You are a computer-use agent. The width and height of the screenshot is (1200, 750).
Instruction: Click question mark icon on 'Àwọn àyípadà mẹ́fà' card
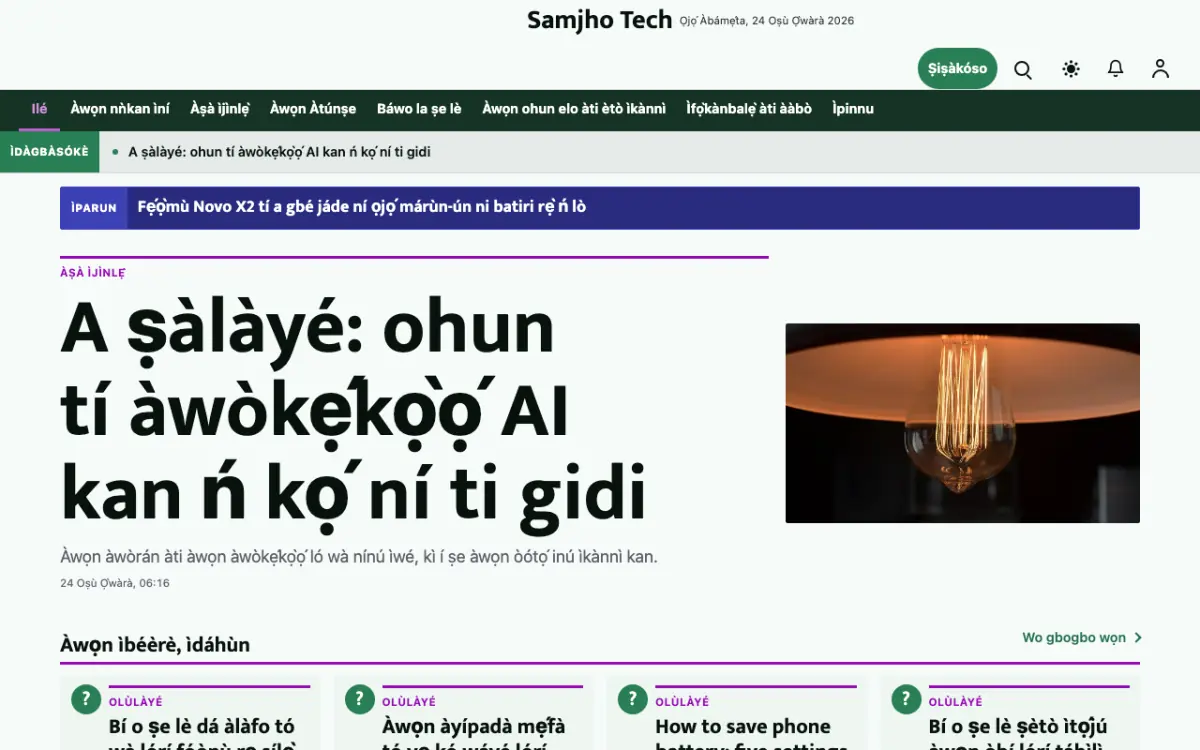(360, 699)
